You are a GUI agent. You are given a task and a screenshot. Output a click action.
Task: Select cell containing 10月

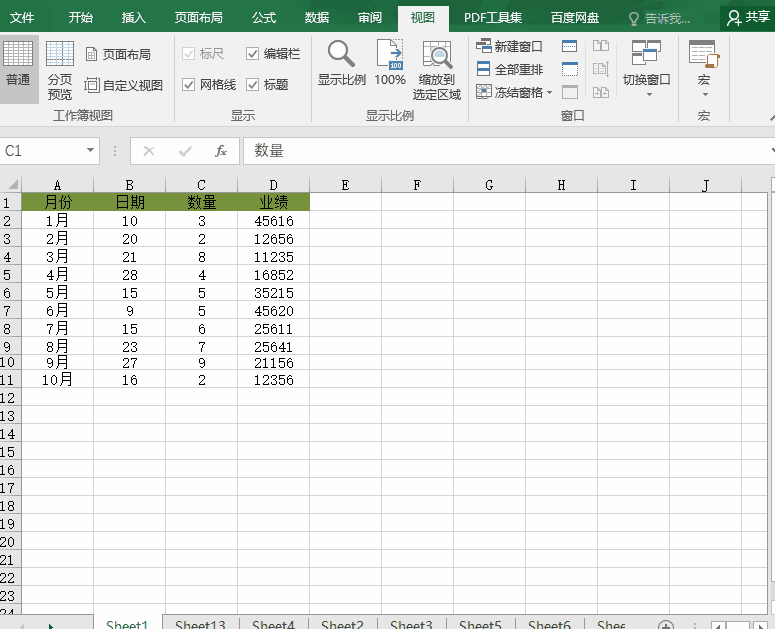coord(57,379)
